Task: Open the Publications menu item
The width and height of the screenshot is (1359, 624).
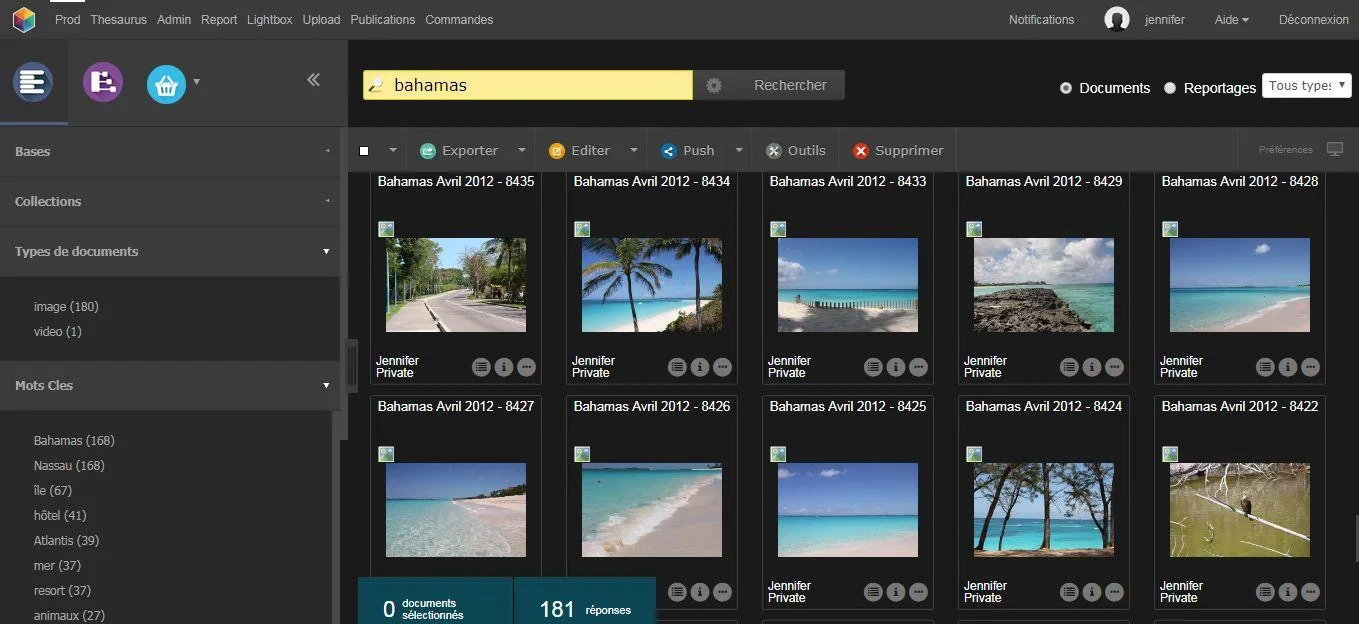Action: [x=383, y=20]
